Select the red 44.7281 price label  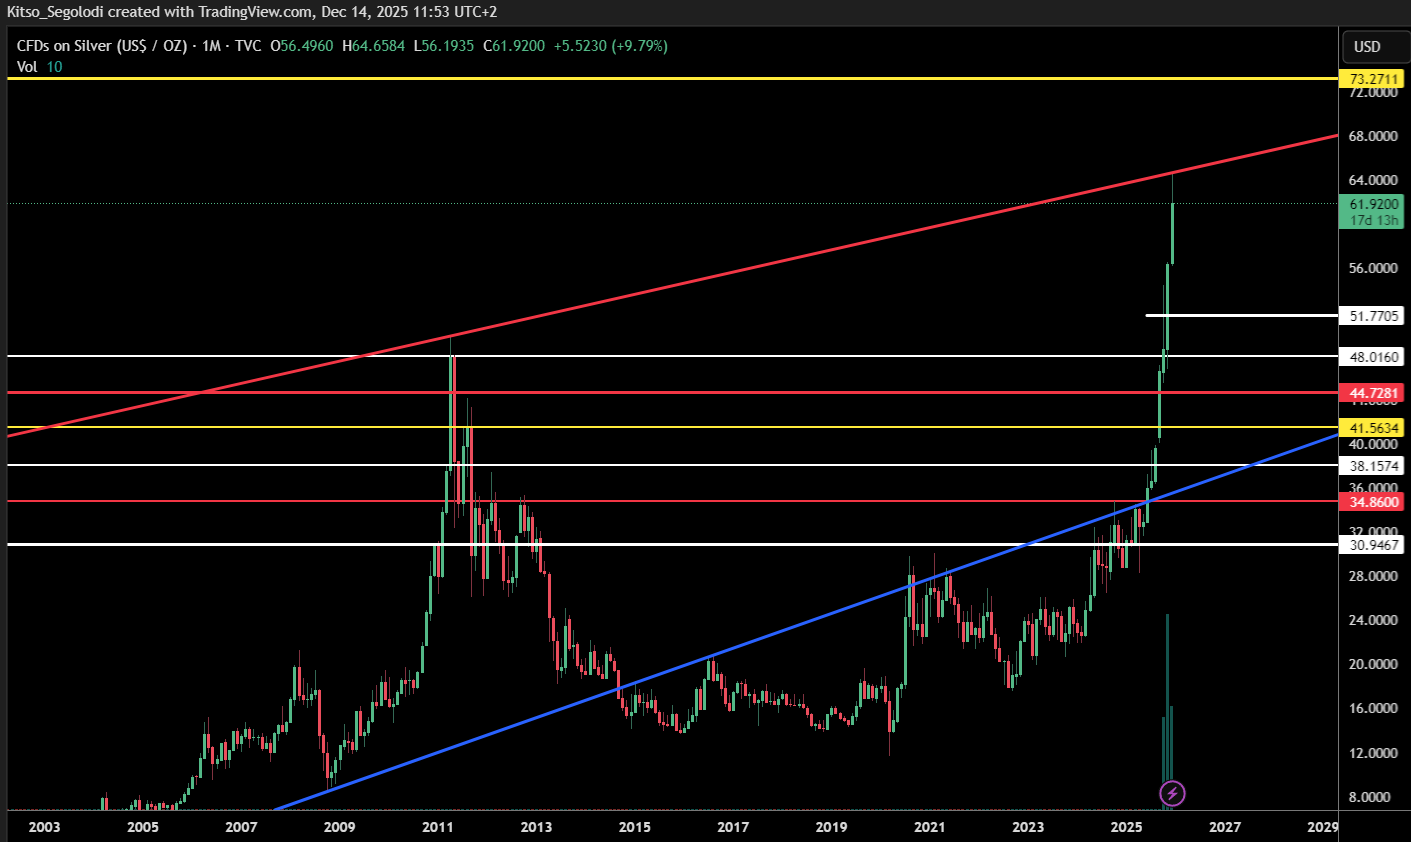(1373, 393)
